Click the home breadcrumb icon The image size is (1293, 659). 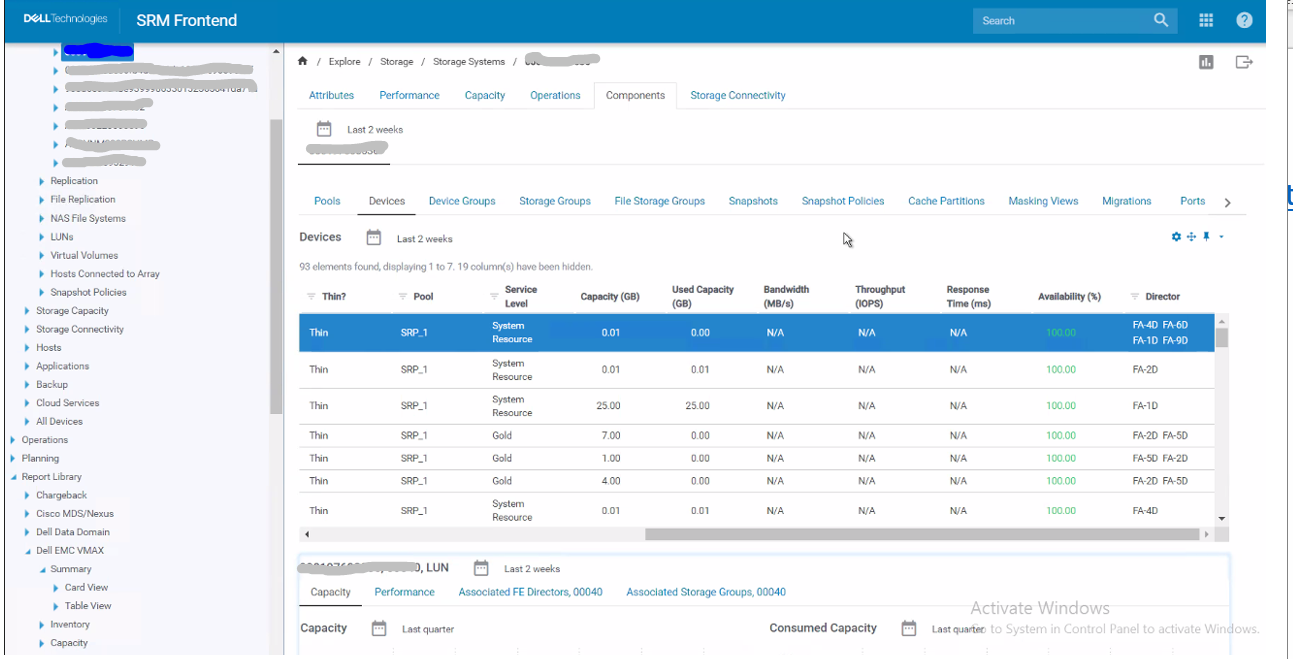[303, 61]
